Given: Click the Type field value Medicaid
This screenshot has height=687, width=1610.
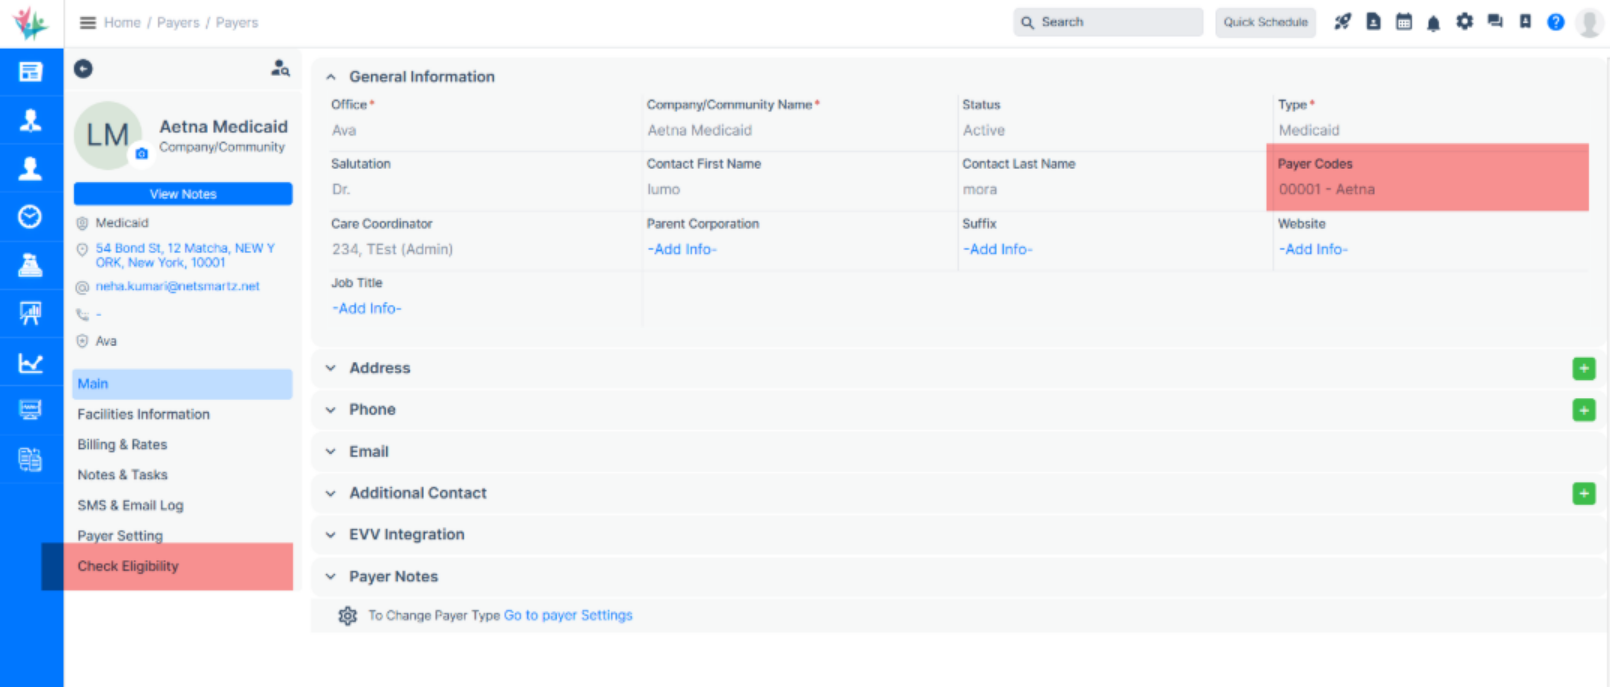Looking at the screenshot, I should (1308, 130).
